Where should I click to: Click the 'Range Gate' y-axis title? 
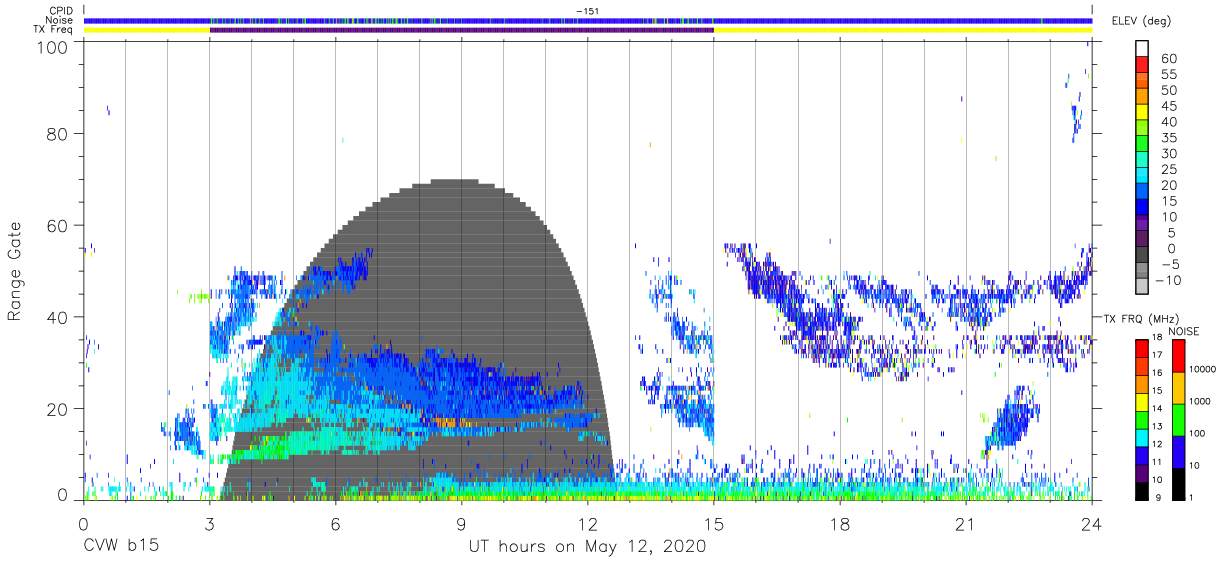point(15,271)
